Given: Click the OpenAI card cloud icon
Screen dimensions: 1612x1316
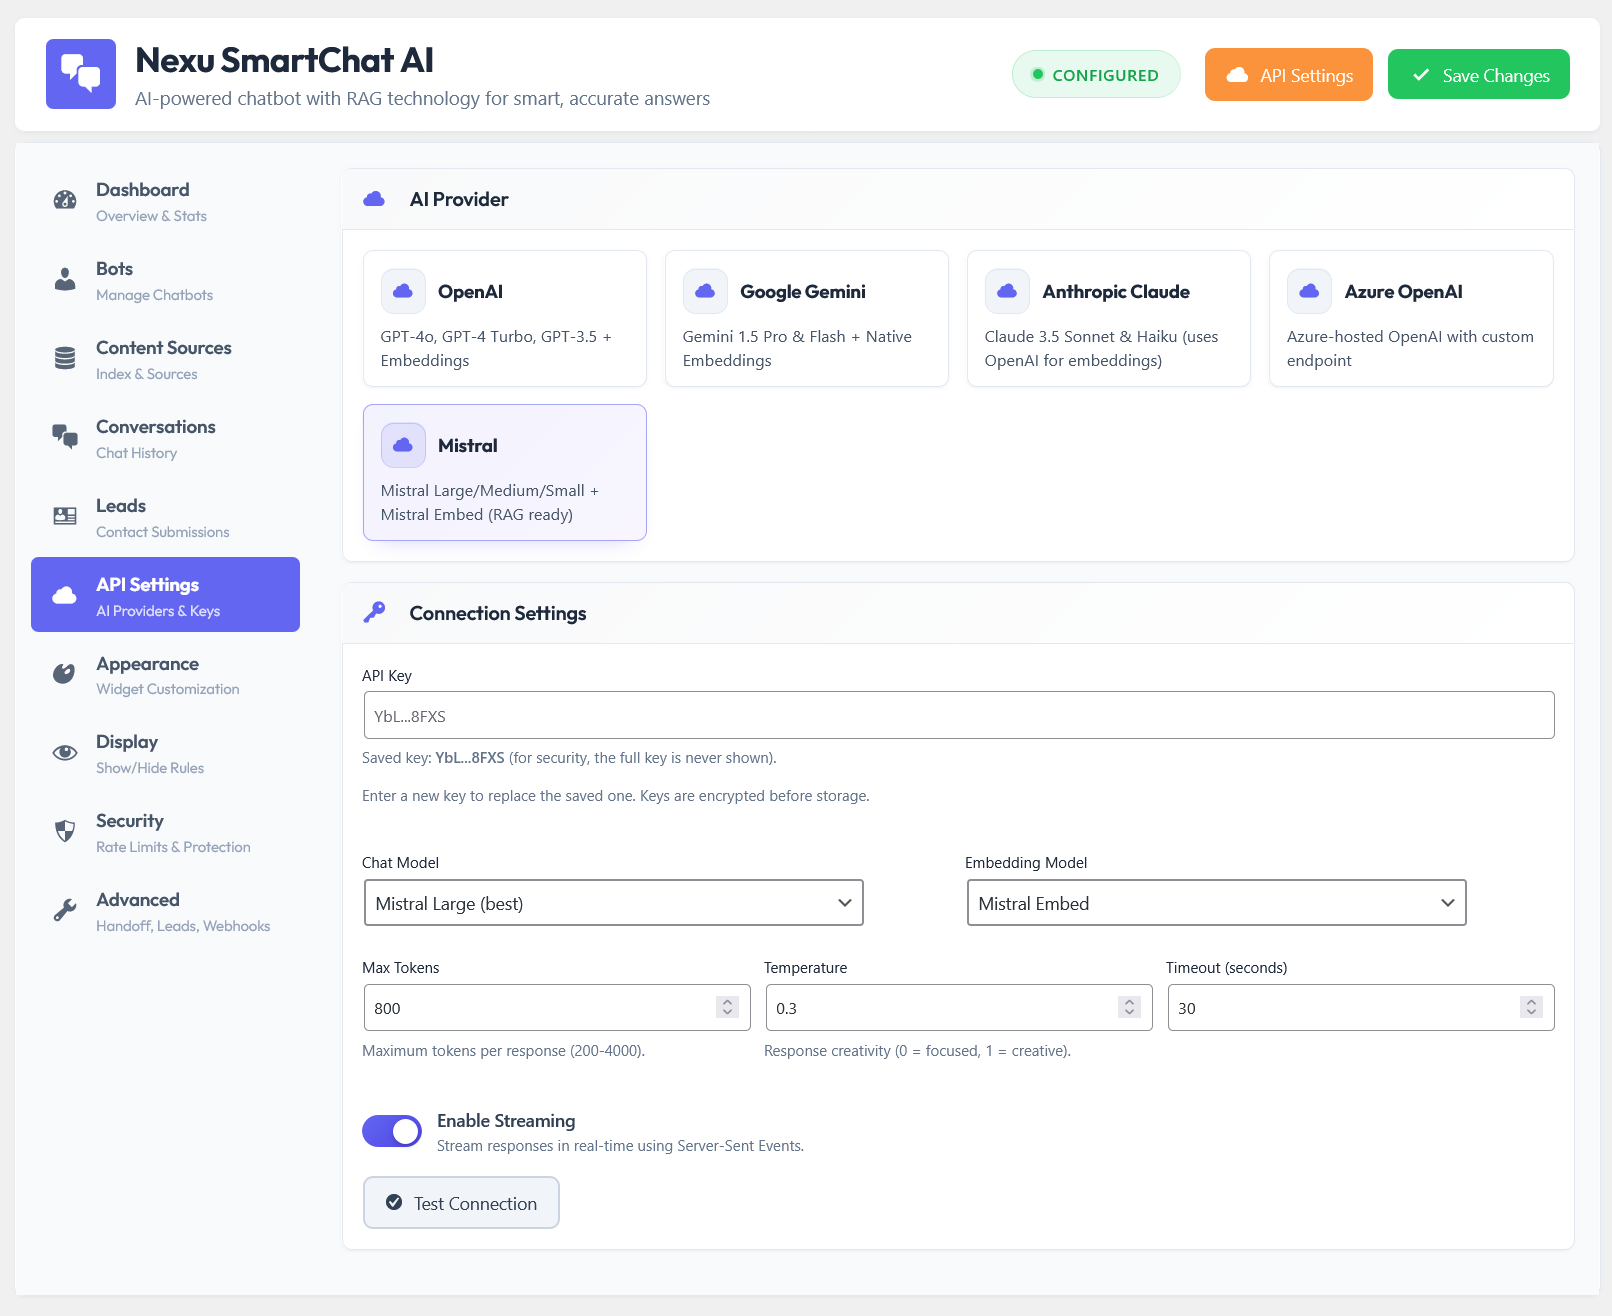Looking at the screenshot, I should 403,291.
